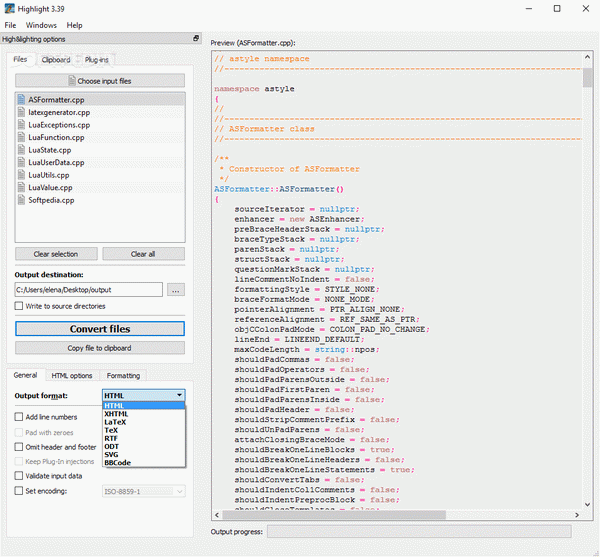Click the preview scroll right arrow
Screen dimensions: 600x557
pos(577,515)
